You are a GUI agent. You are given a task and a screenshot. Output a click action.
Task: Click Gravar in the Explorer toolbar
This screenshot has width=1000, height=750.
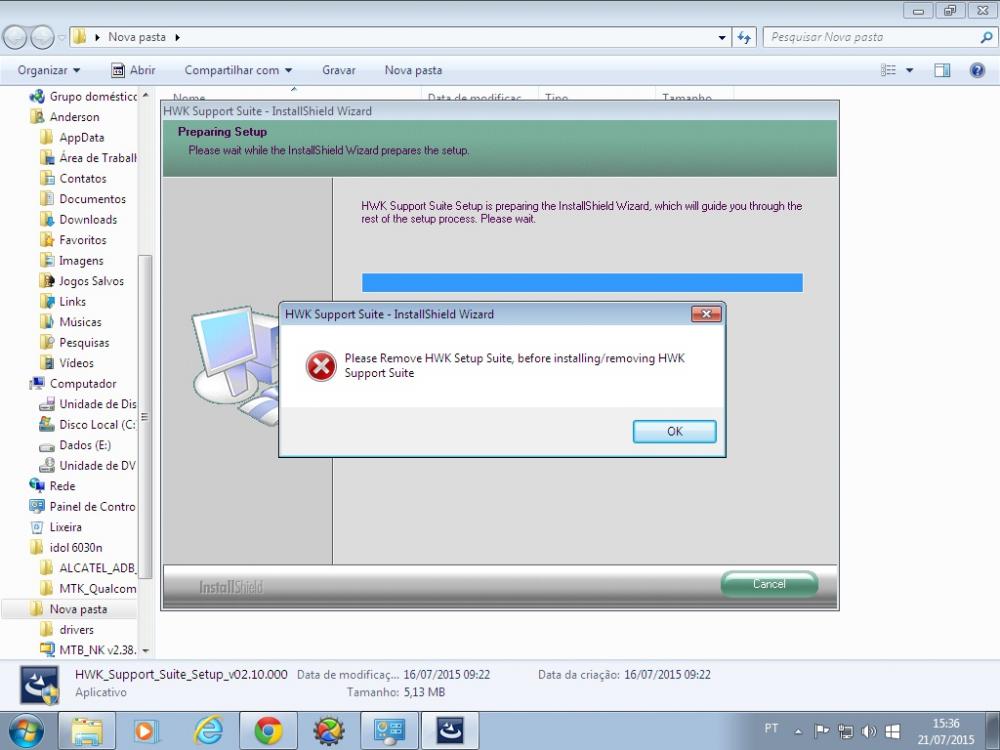point(339,70)
